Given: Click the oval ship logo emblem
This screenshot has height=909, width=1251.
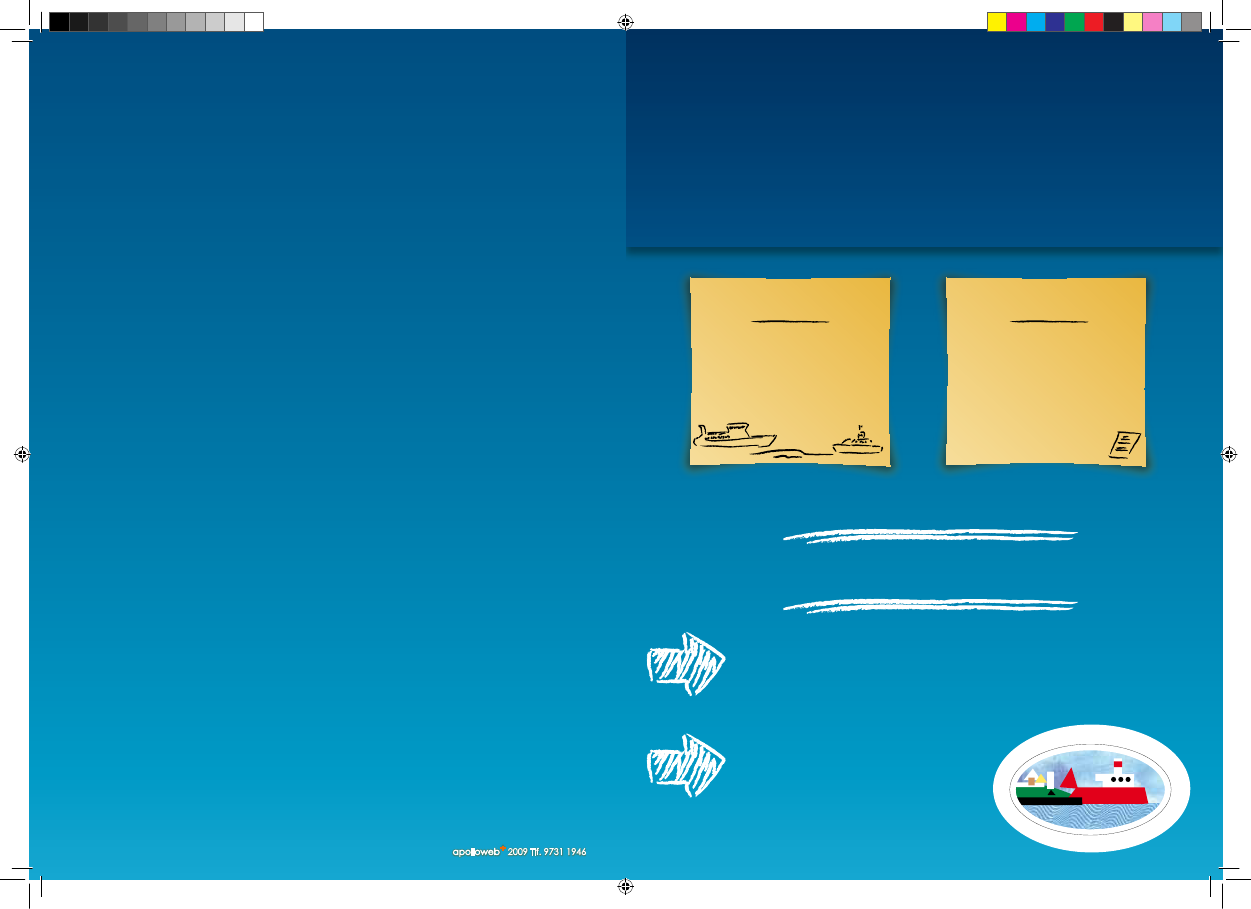Looking at the screenshot, I should coord(1091,788).
